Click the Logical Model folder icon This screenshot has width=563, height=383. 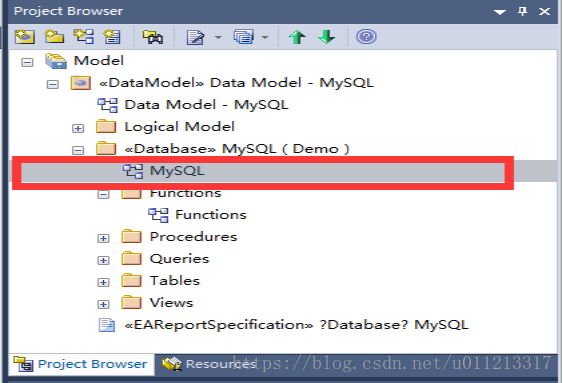[106, 126]
